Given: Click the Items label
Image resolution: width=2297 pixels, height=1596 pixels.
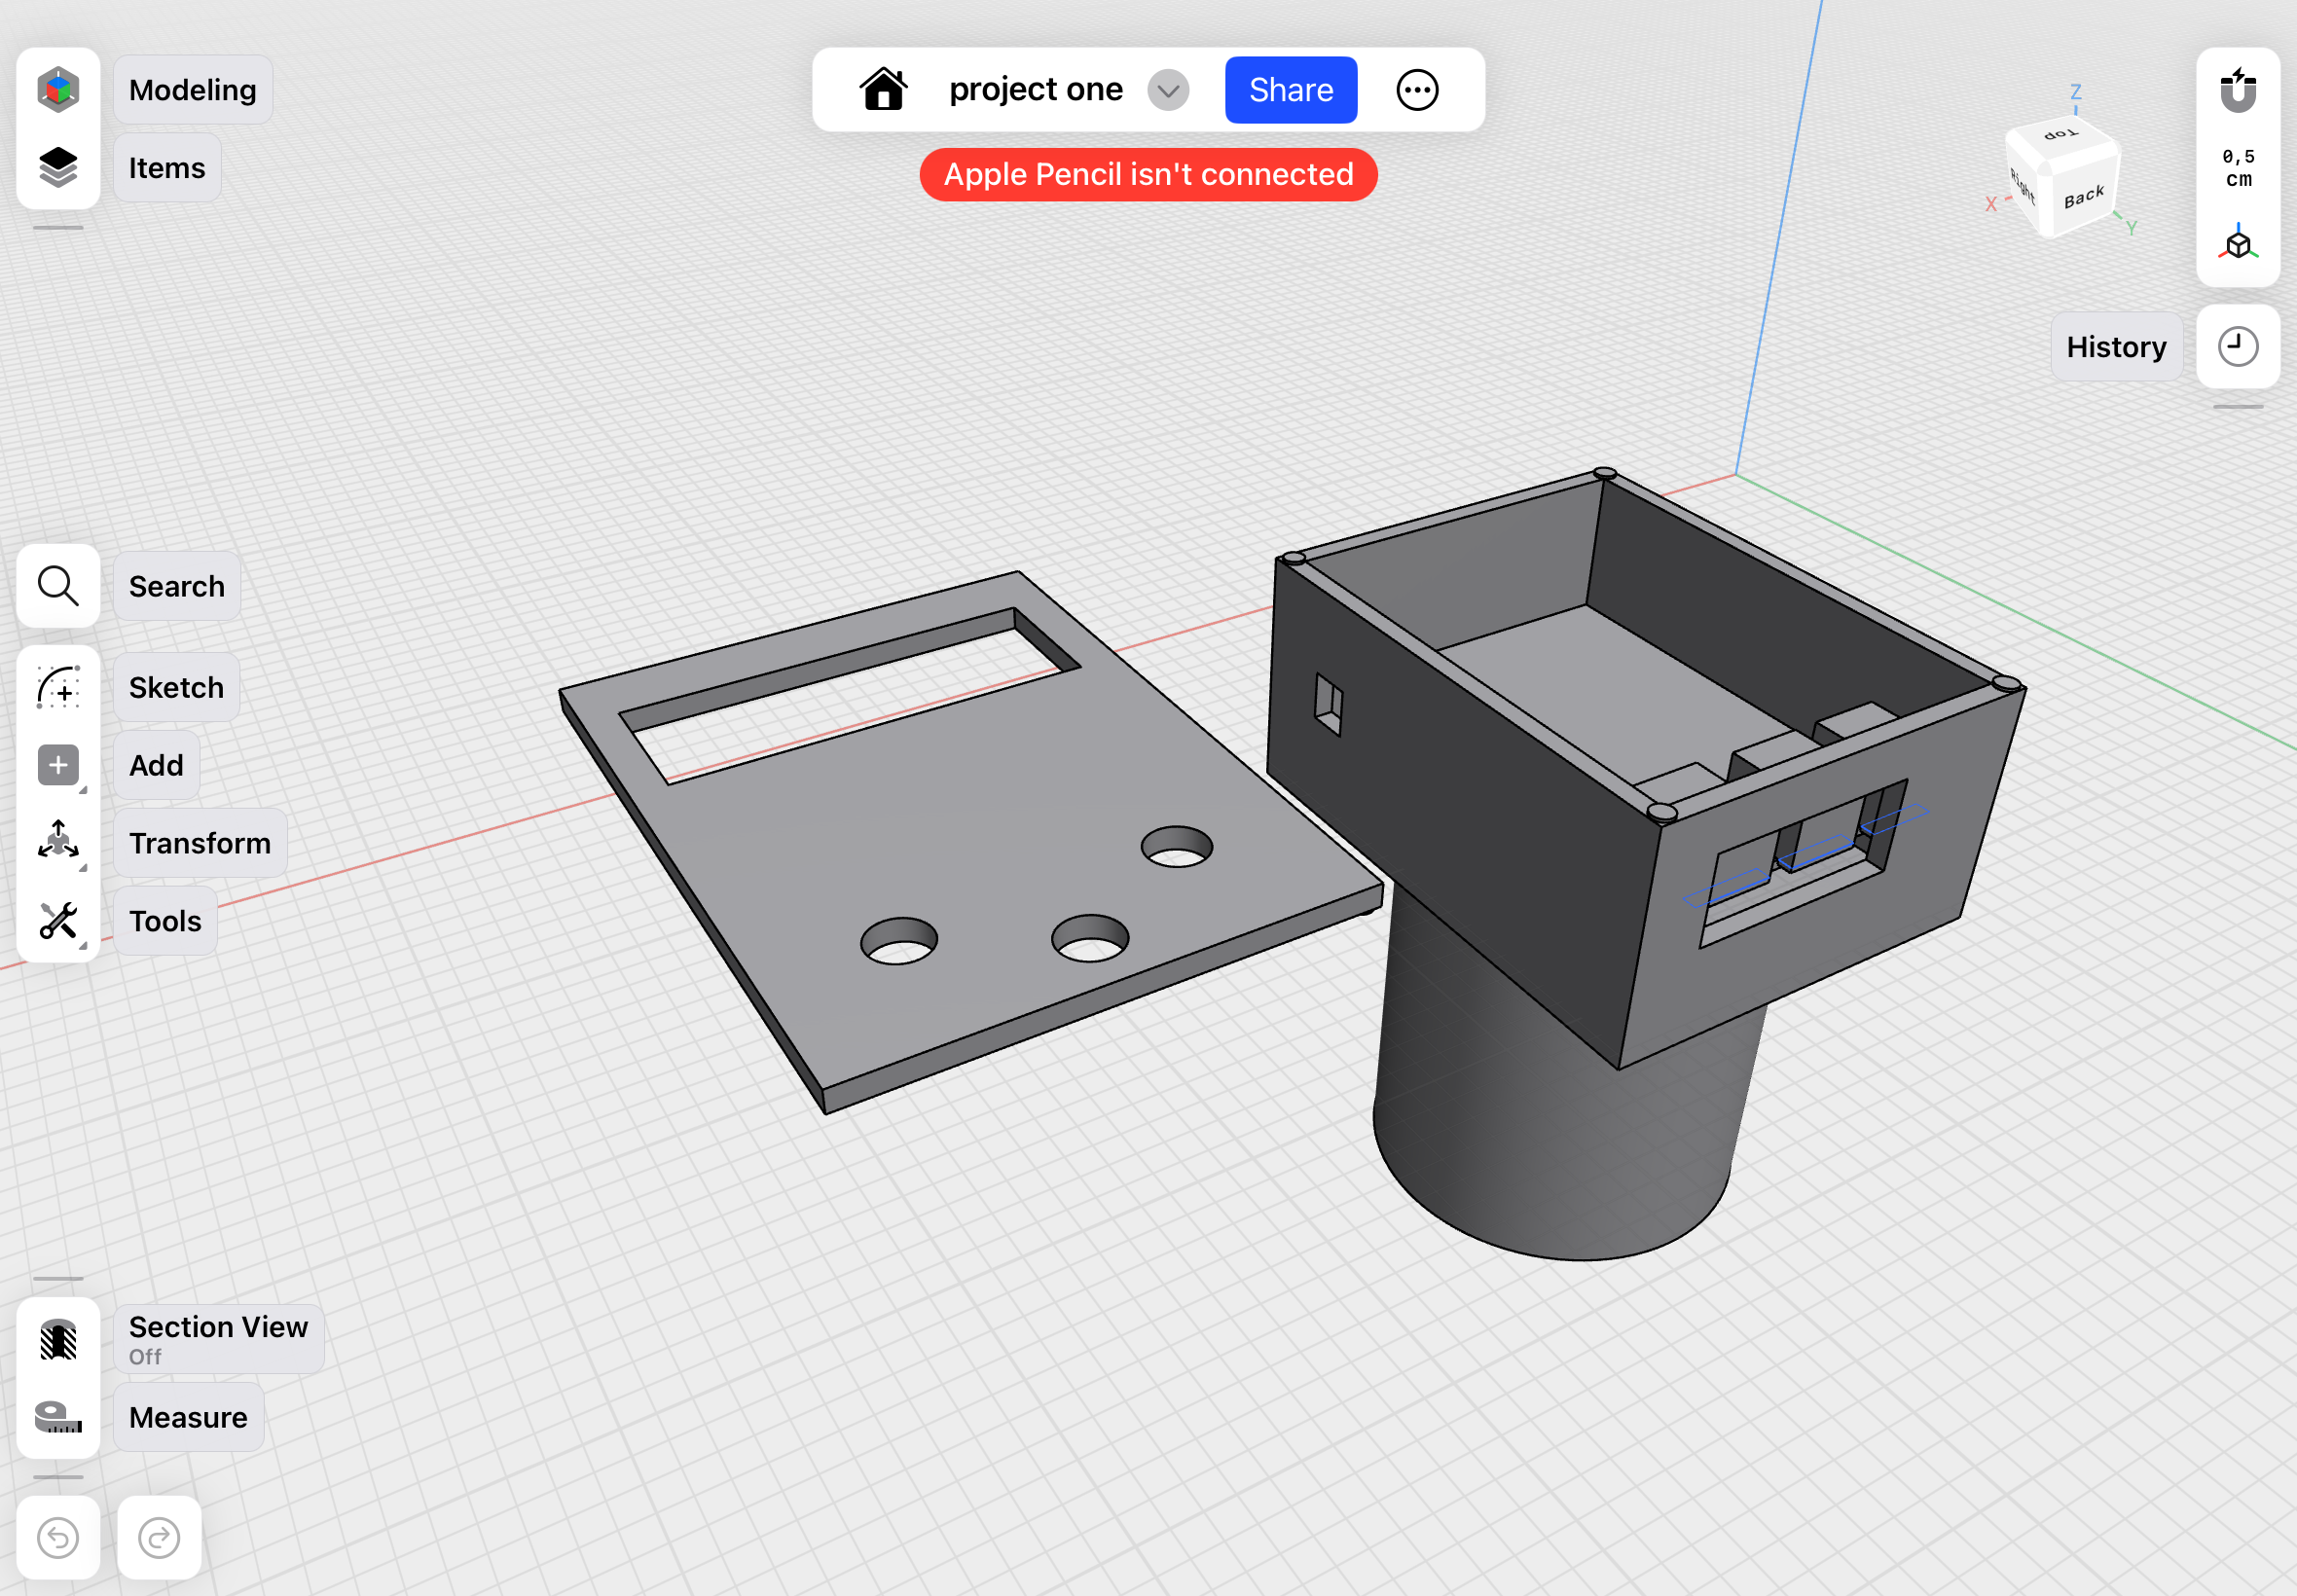Looking at the screenshot, I should (167, 167).
